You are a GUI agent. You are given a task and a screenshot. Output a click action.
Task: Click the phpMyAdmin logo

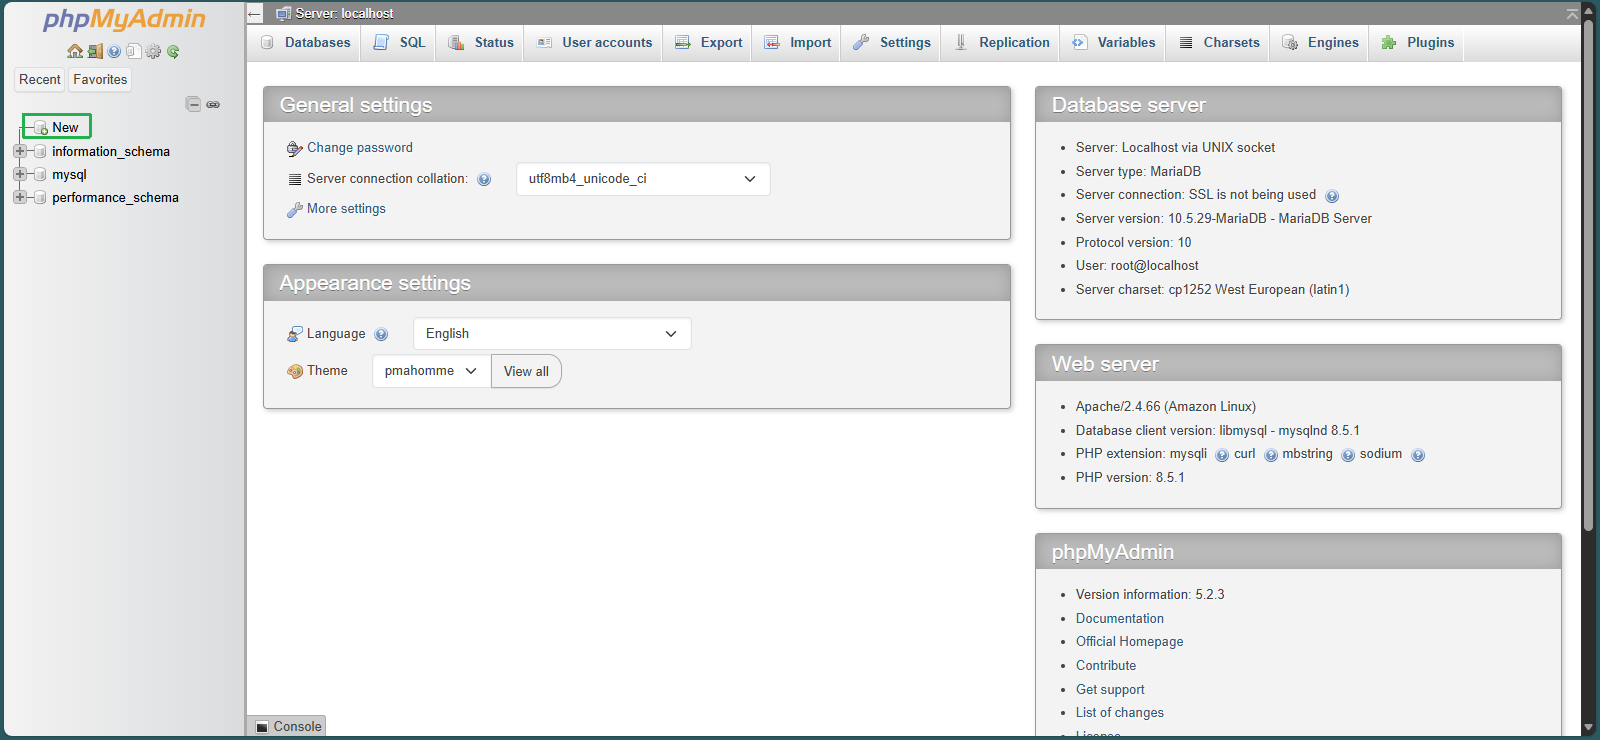[124, 19]
